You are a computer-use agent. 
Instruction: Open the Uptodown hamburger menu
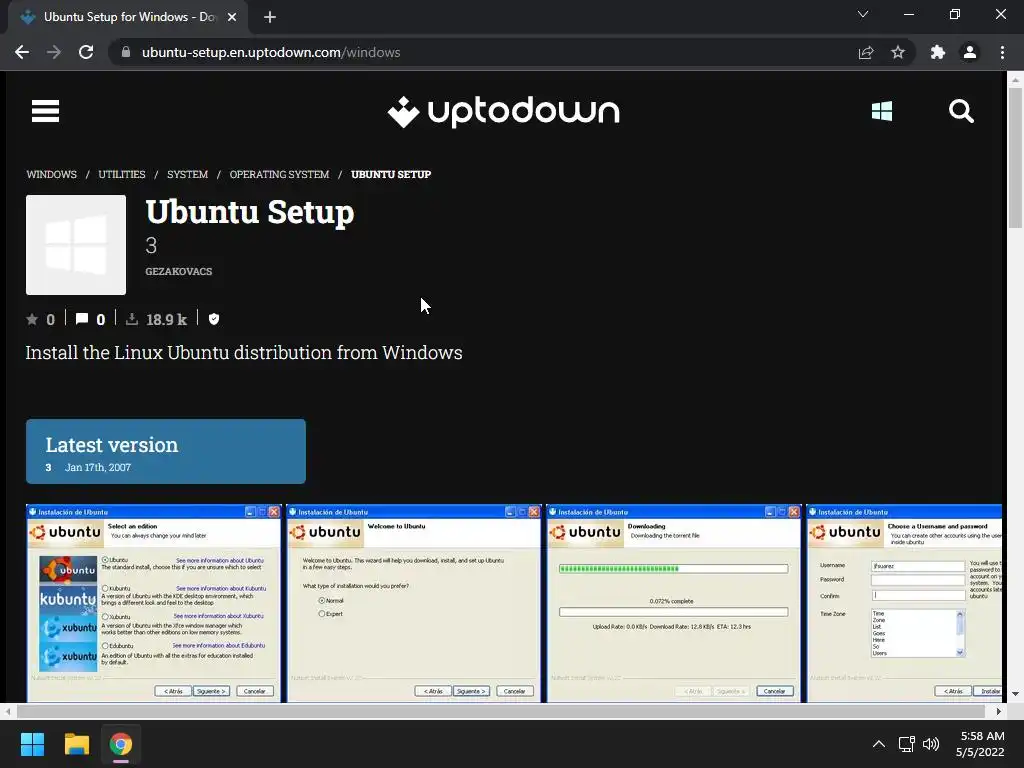[x=45, y=111]
